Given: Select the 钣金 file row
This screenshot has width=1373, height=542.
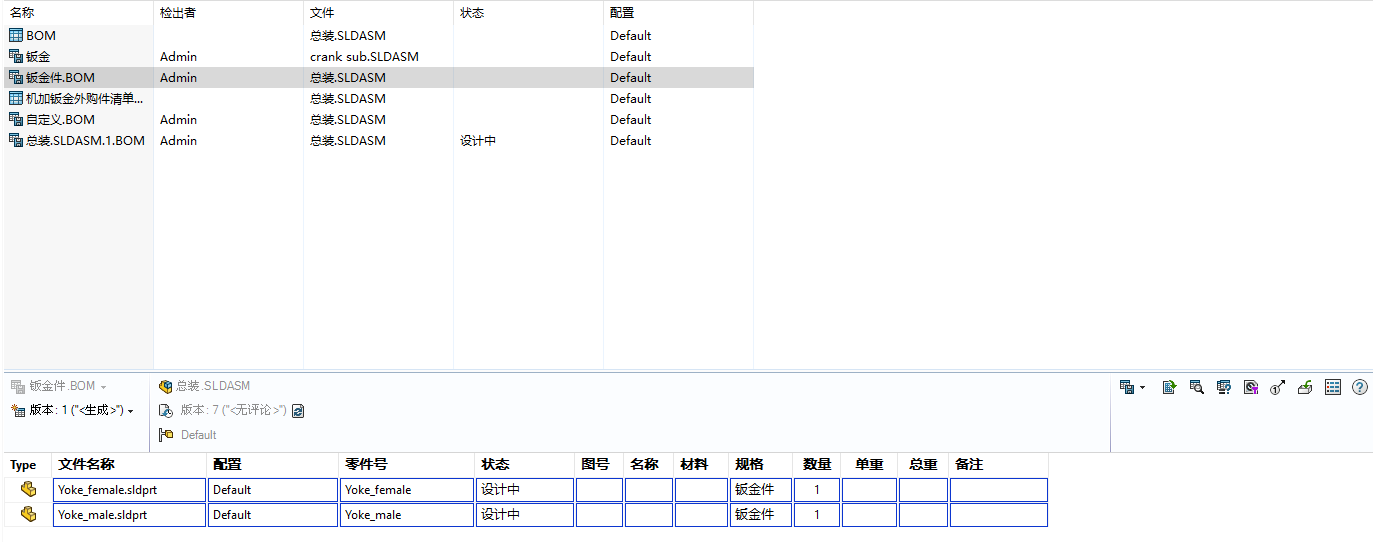Looking at the screenshot, I should [x=379, y=56].
